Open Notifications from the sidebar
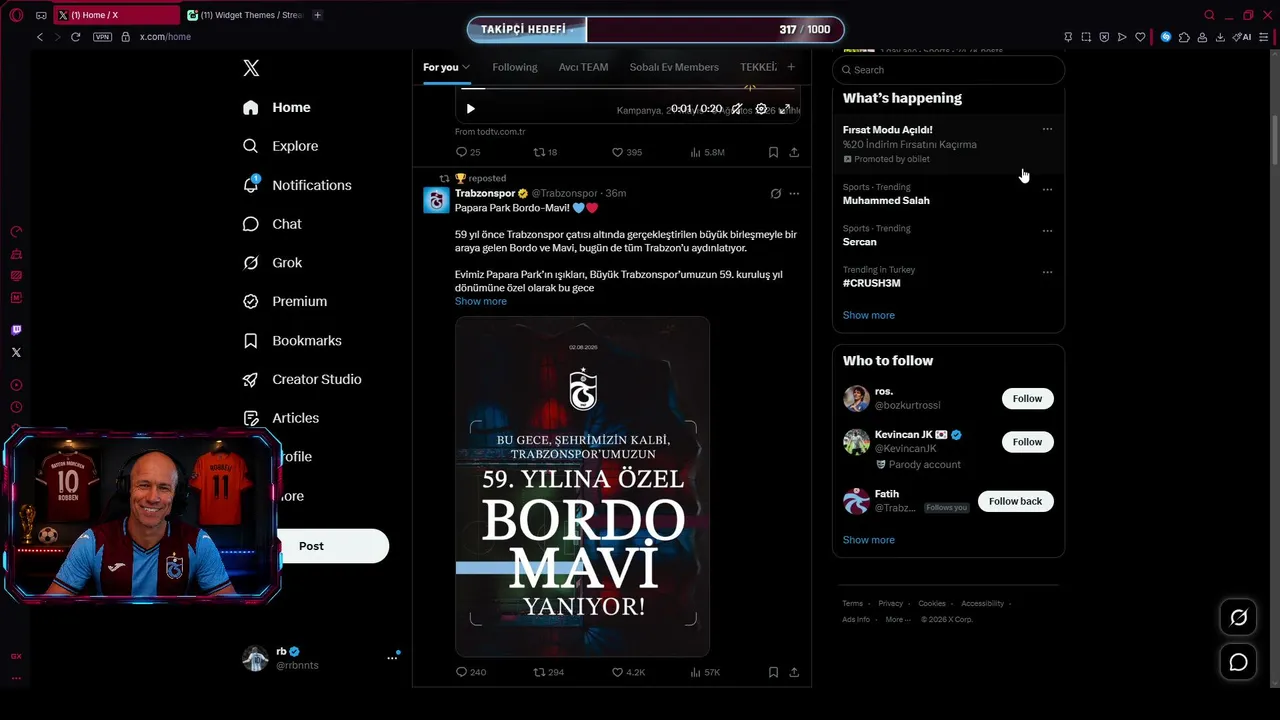The image size is (1280, 720). (x=297, y=185)
